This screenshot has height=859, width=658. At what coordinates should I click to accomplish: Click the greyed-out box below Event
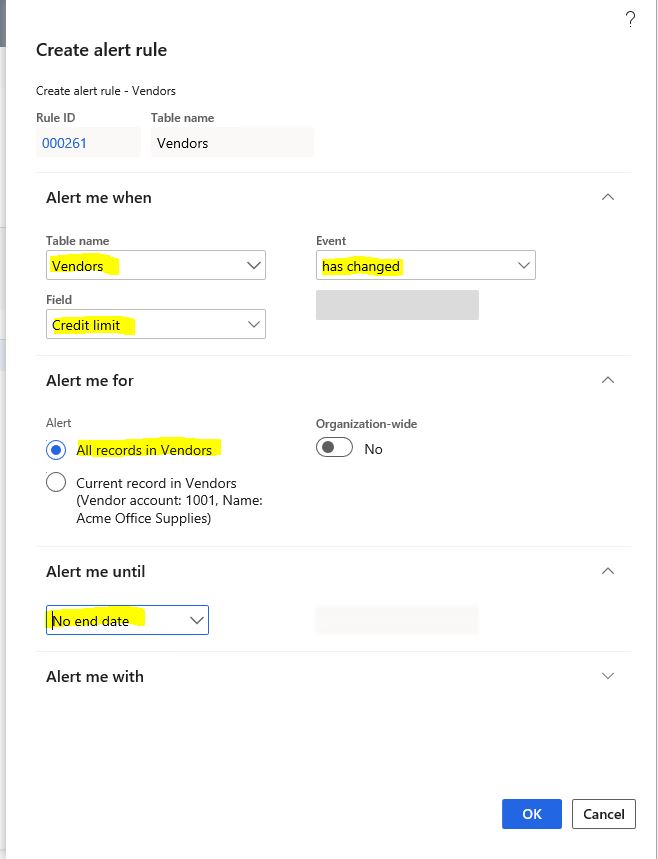397,305
